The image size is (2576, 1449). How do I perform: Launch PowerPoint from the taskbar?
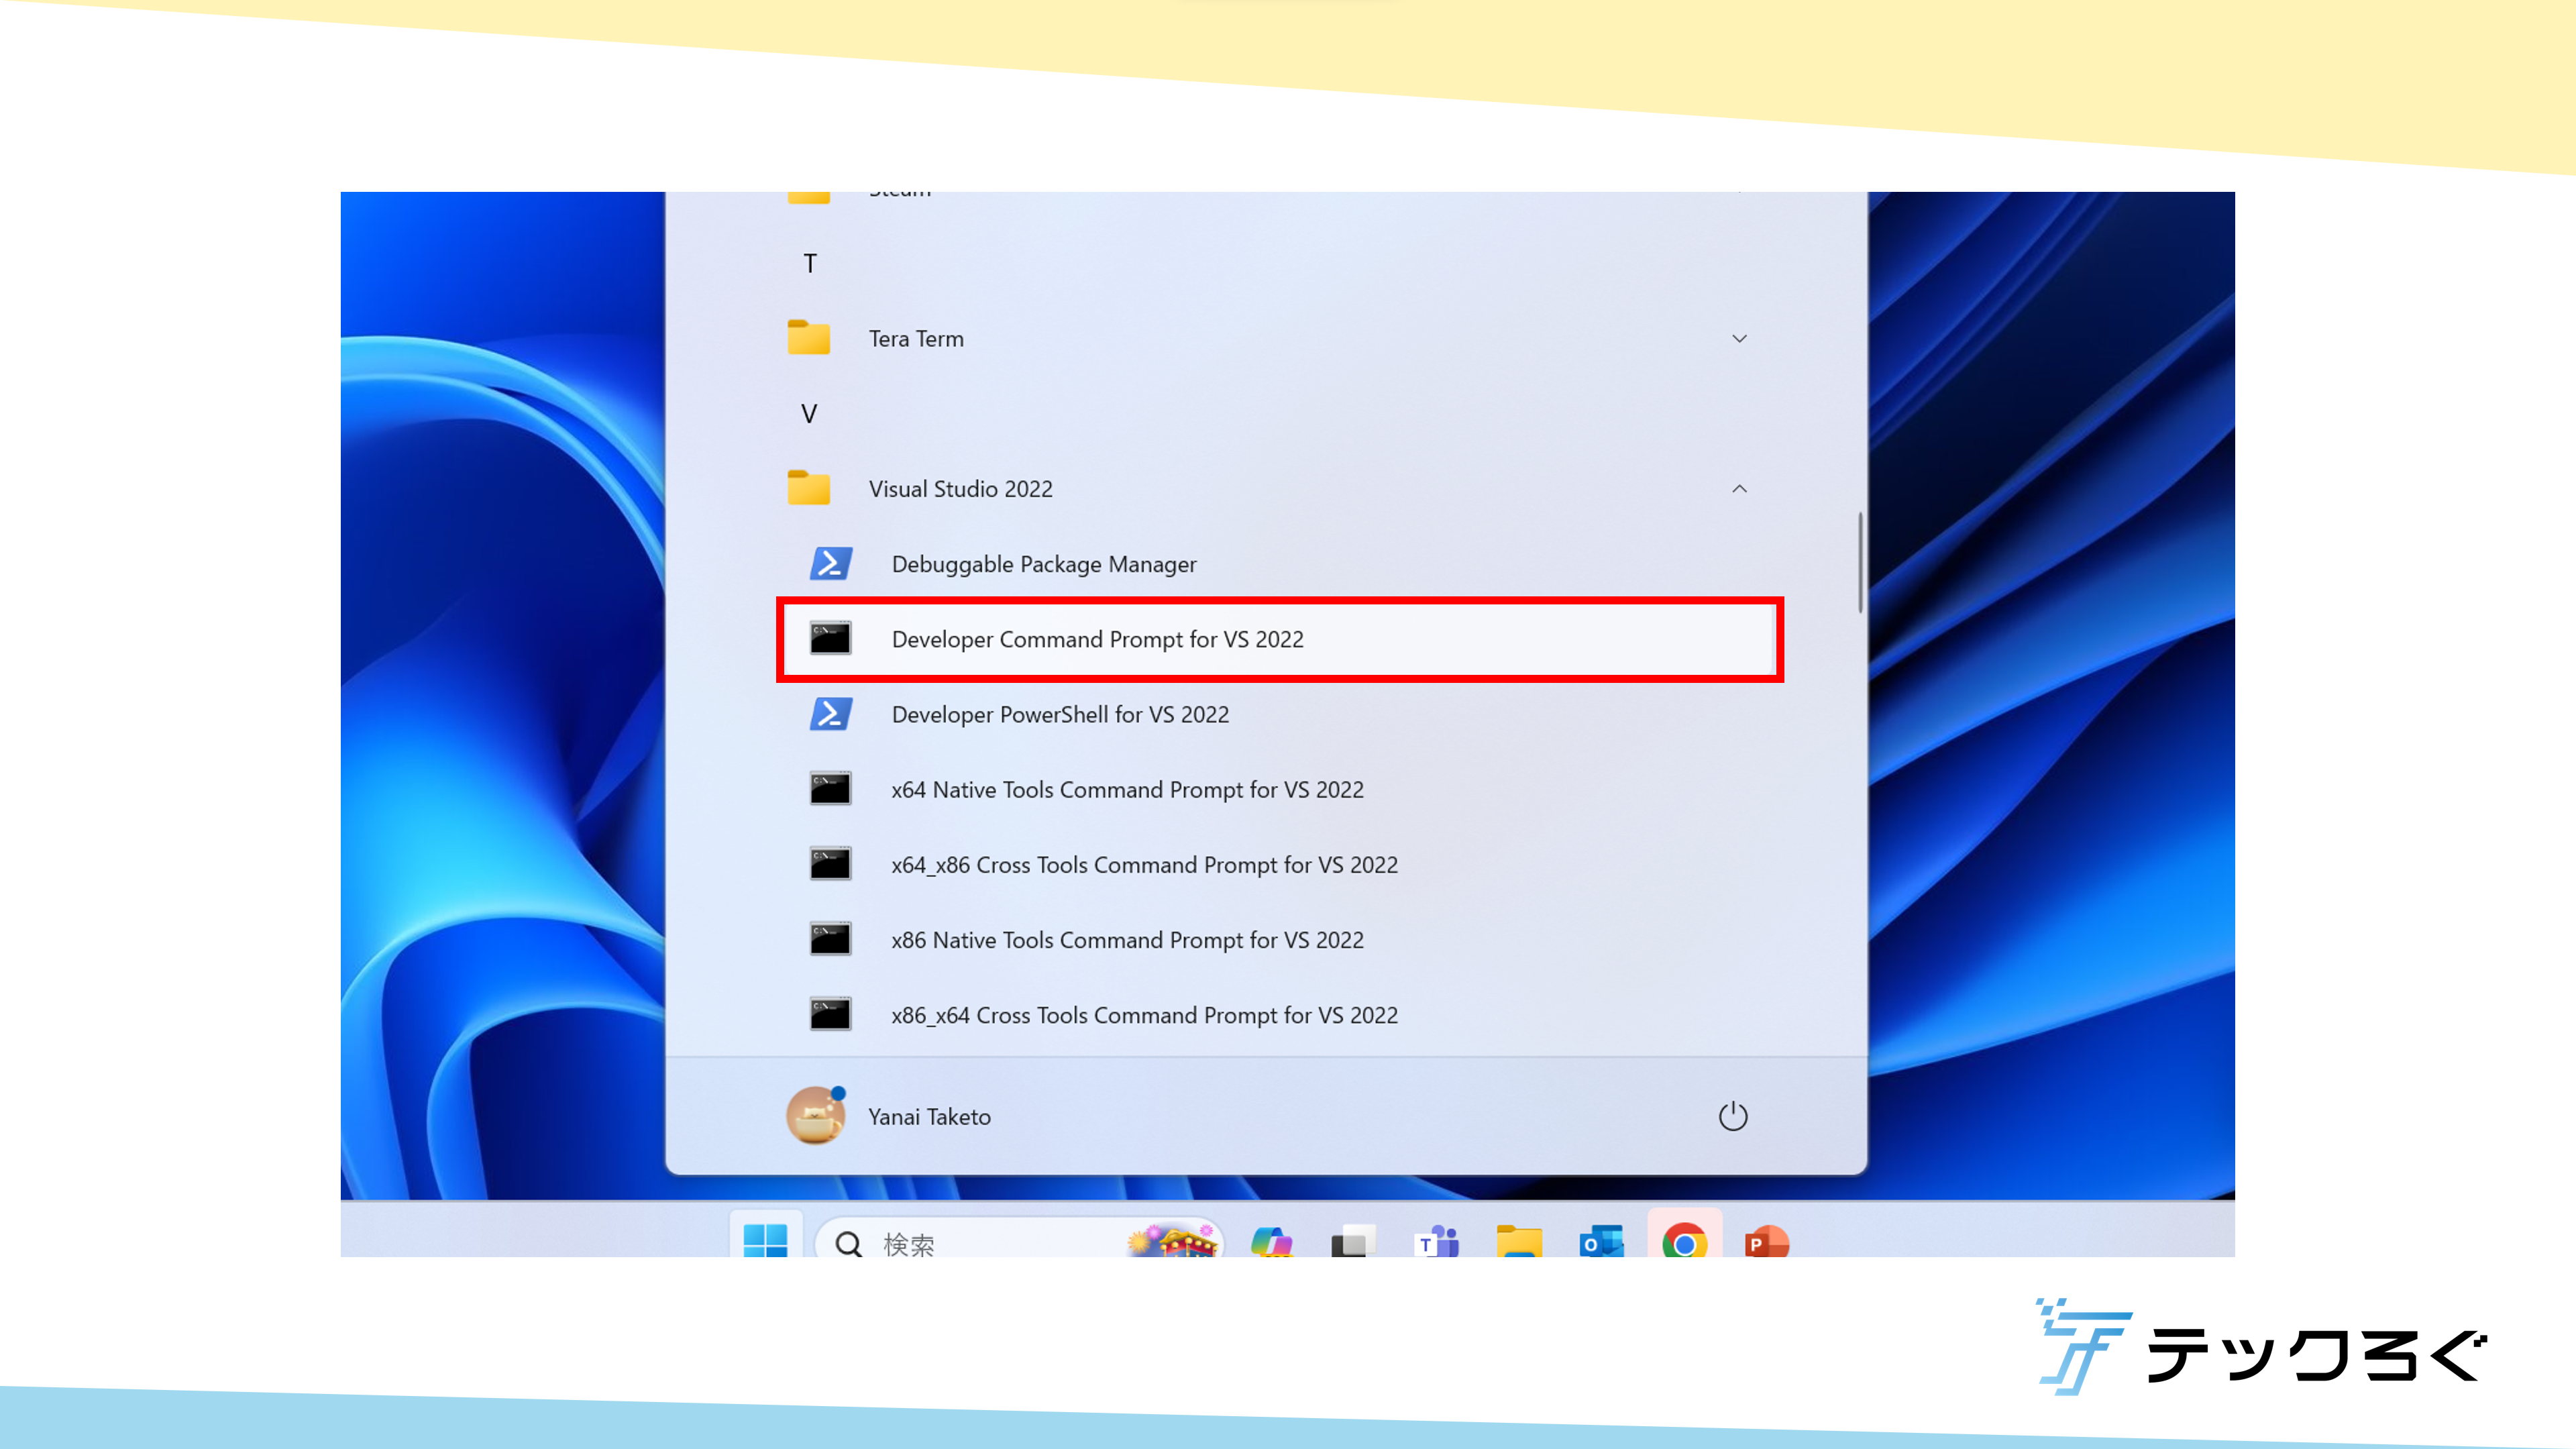coord(1766,1241)
